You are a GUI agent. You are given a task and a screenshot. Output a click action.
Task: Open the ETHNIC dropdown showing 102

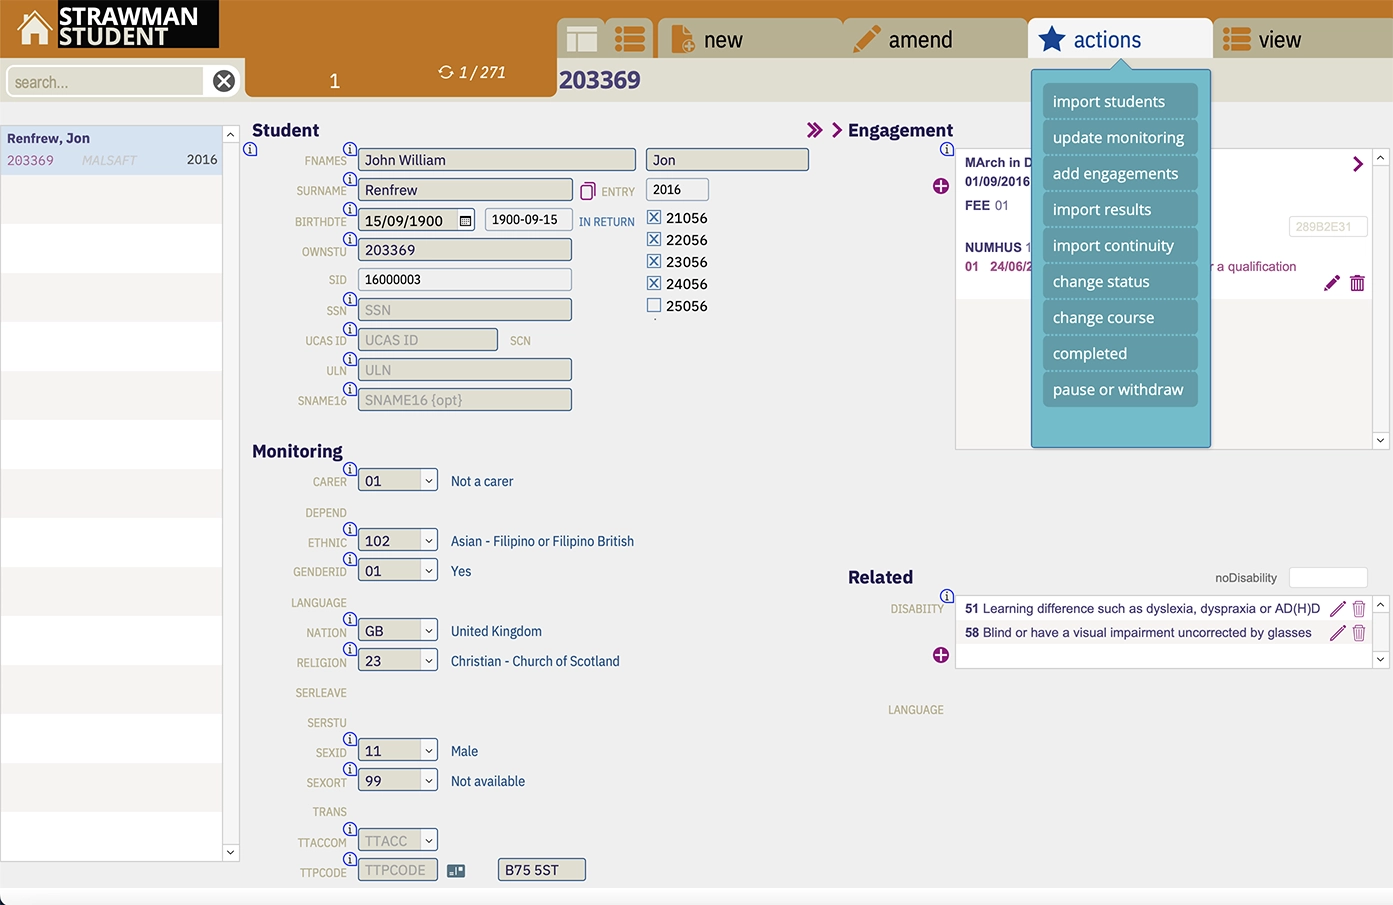[398, 541]
